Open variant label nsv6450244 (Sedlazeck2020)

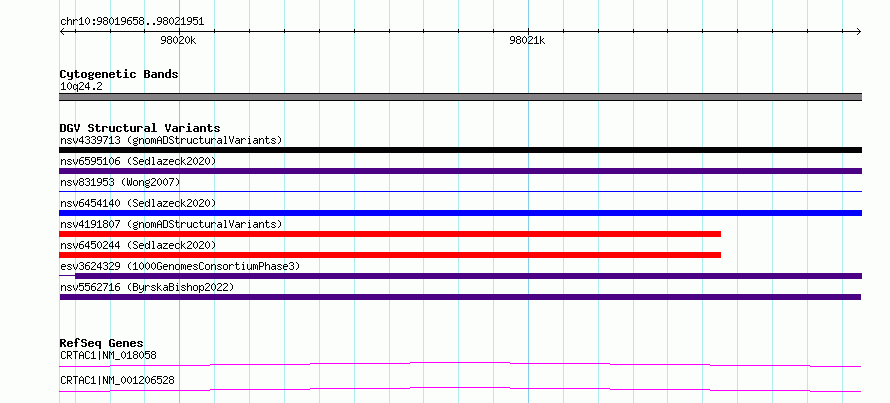point(138,245)
